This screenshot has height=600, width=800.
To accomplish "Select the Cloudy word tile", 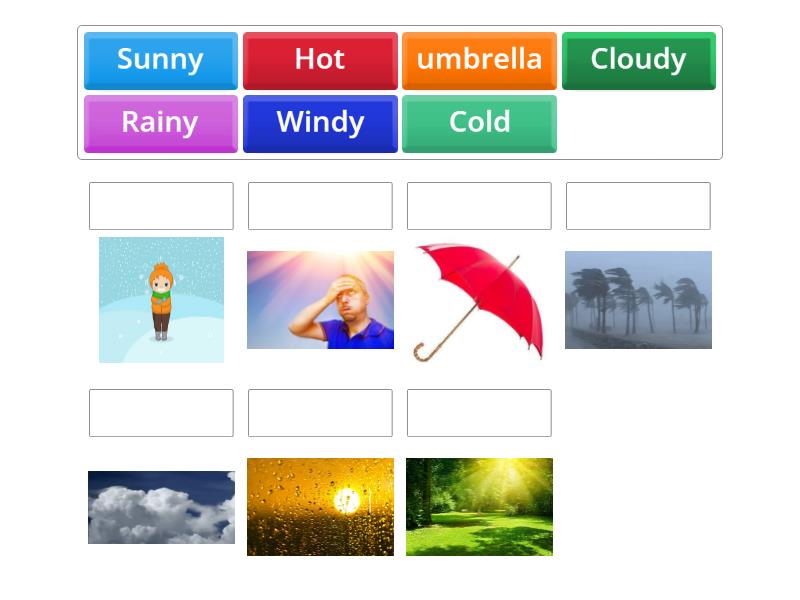I will [638, 60].
